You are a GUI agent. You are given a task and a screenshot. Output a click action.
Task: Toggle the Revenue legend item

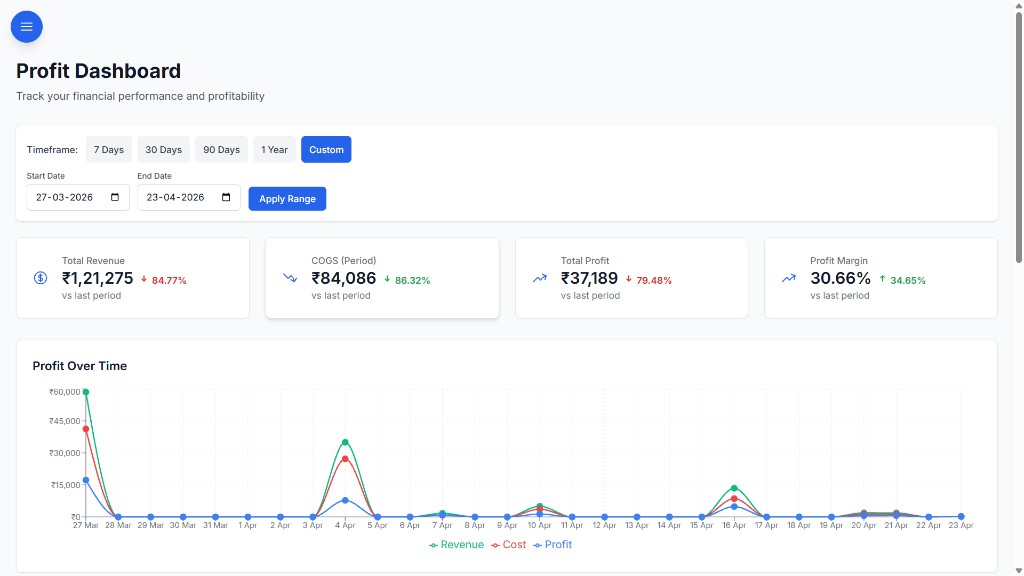[456, 545]
